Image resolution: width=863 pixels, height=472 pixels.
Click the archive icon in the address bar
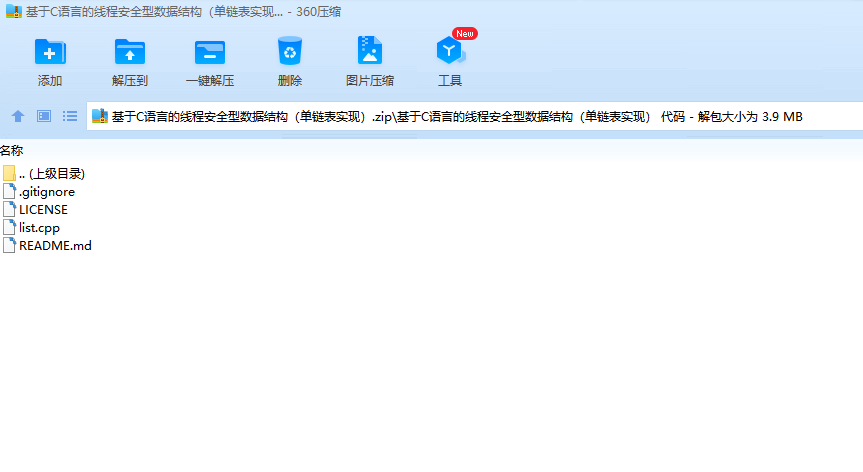click(100, 116)
